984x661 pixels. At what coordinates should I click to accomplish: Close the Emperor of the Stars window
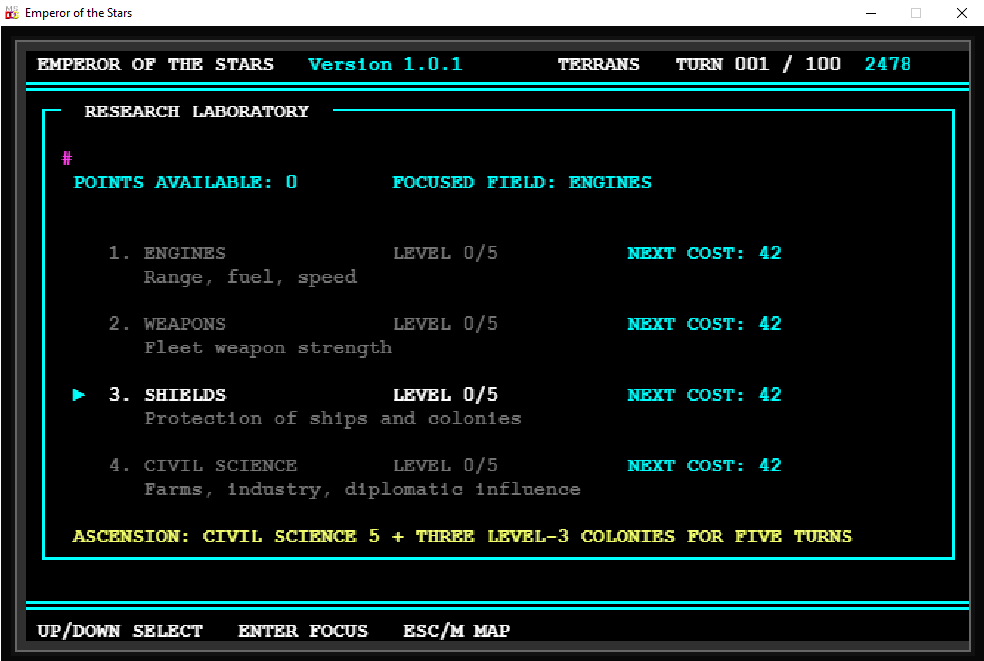tap(961, 13)
